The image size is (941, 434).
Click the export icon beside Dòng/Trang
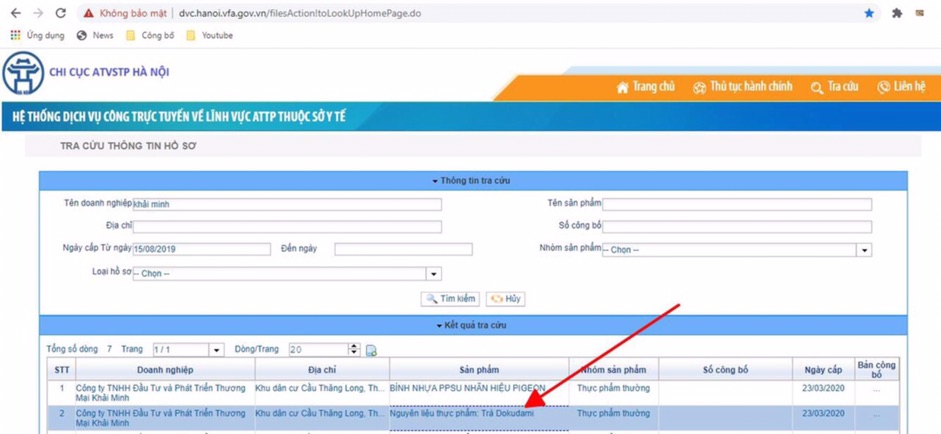pos(371,350)
